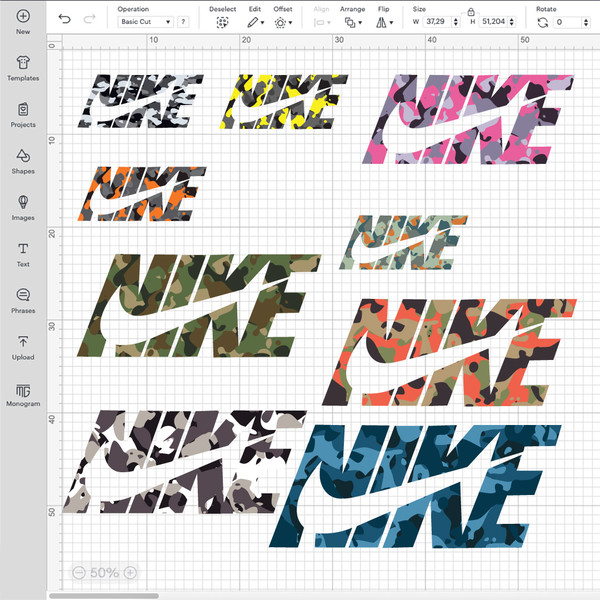Click the horizontal canvas scrollbar
The height and width of the screenshot is (600, 600).
click(x=104, y=595)
